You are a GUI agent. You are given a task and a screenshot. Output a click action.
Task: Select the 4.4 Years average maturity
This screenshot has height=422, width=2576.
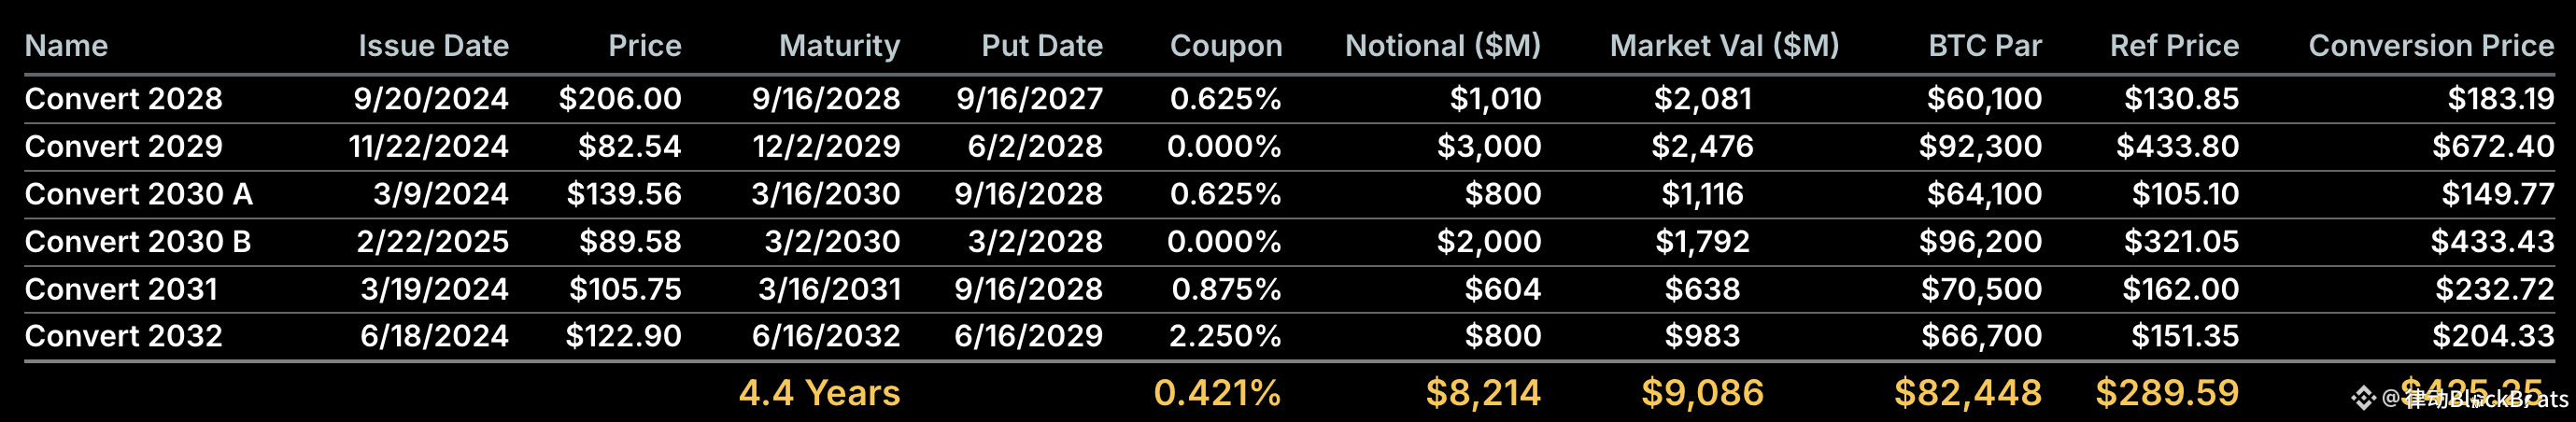(x=819, y=393)
